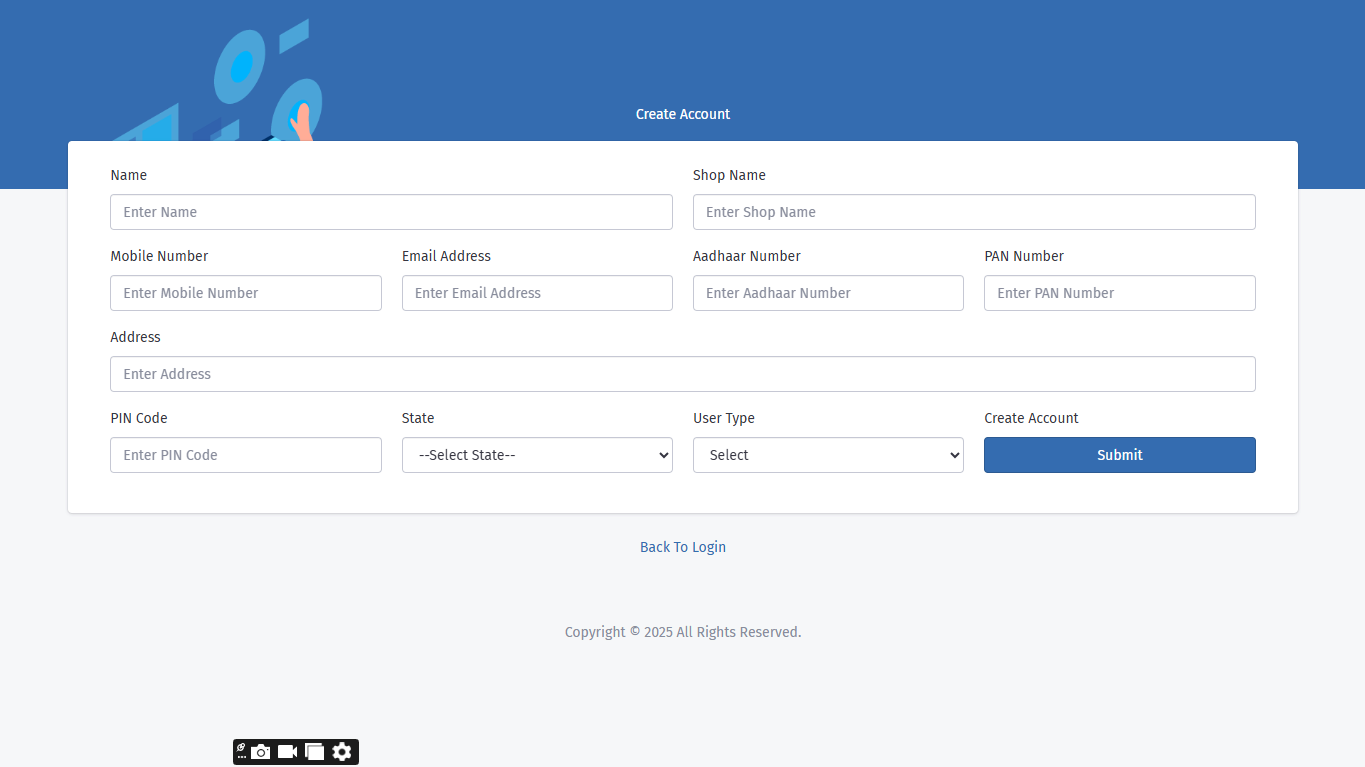Click the small link icon with dots in the capture toolbar

[241, 751]
